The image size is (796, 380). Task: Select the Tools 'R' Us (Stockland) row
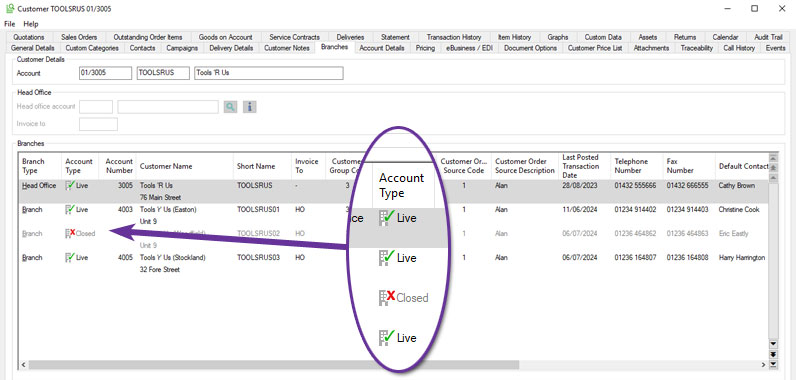(393, 263)
